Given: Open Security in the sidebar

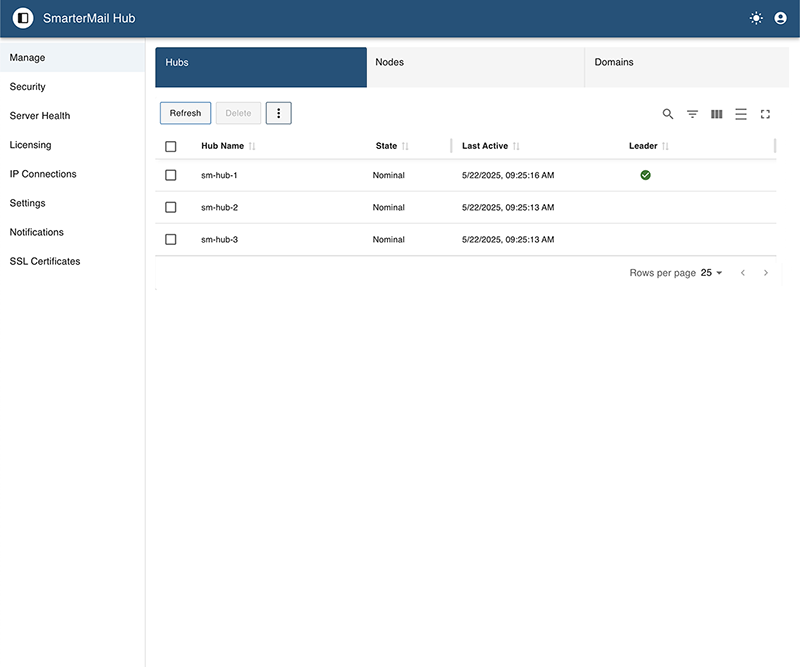Looking at the screenshot, I should (72, 86).
